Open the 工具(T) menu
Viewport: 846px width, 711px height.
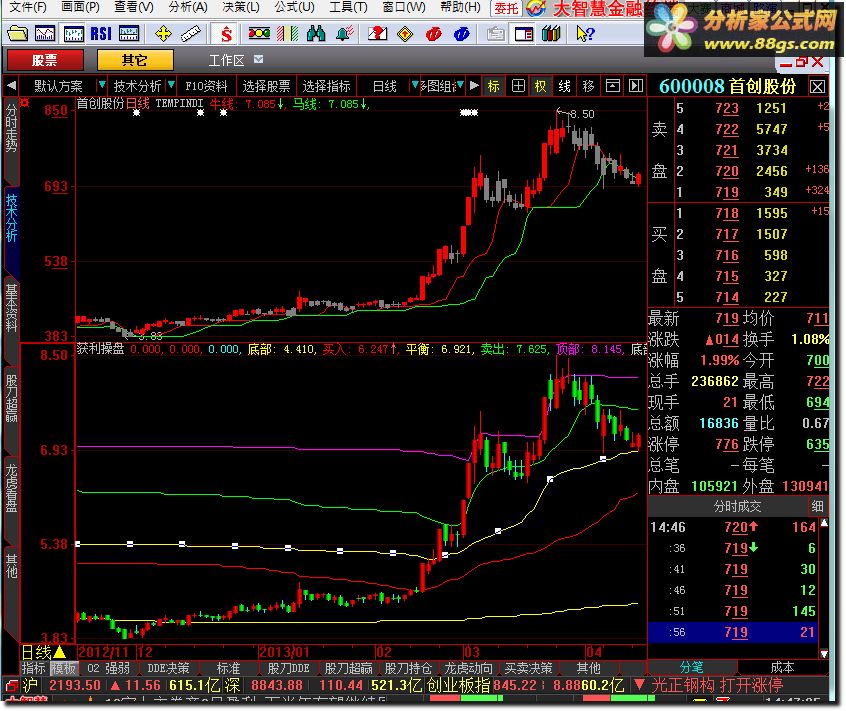click(x=348, y=7)
